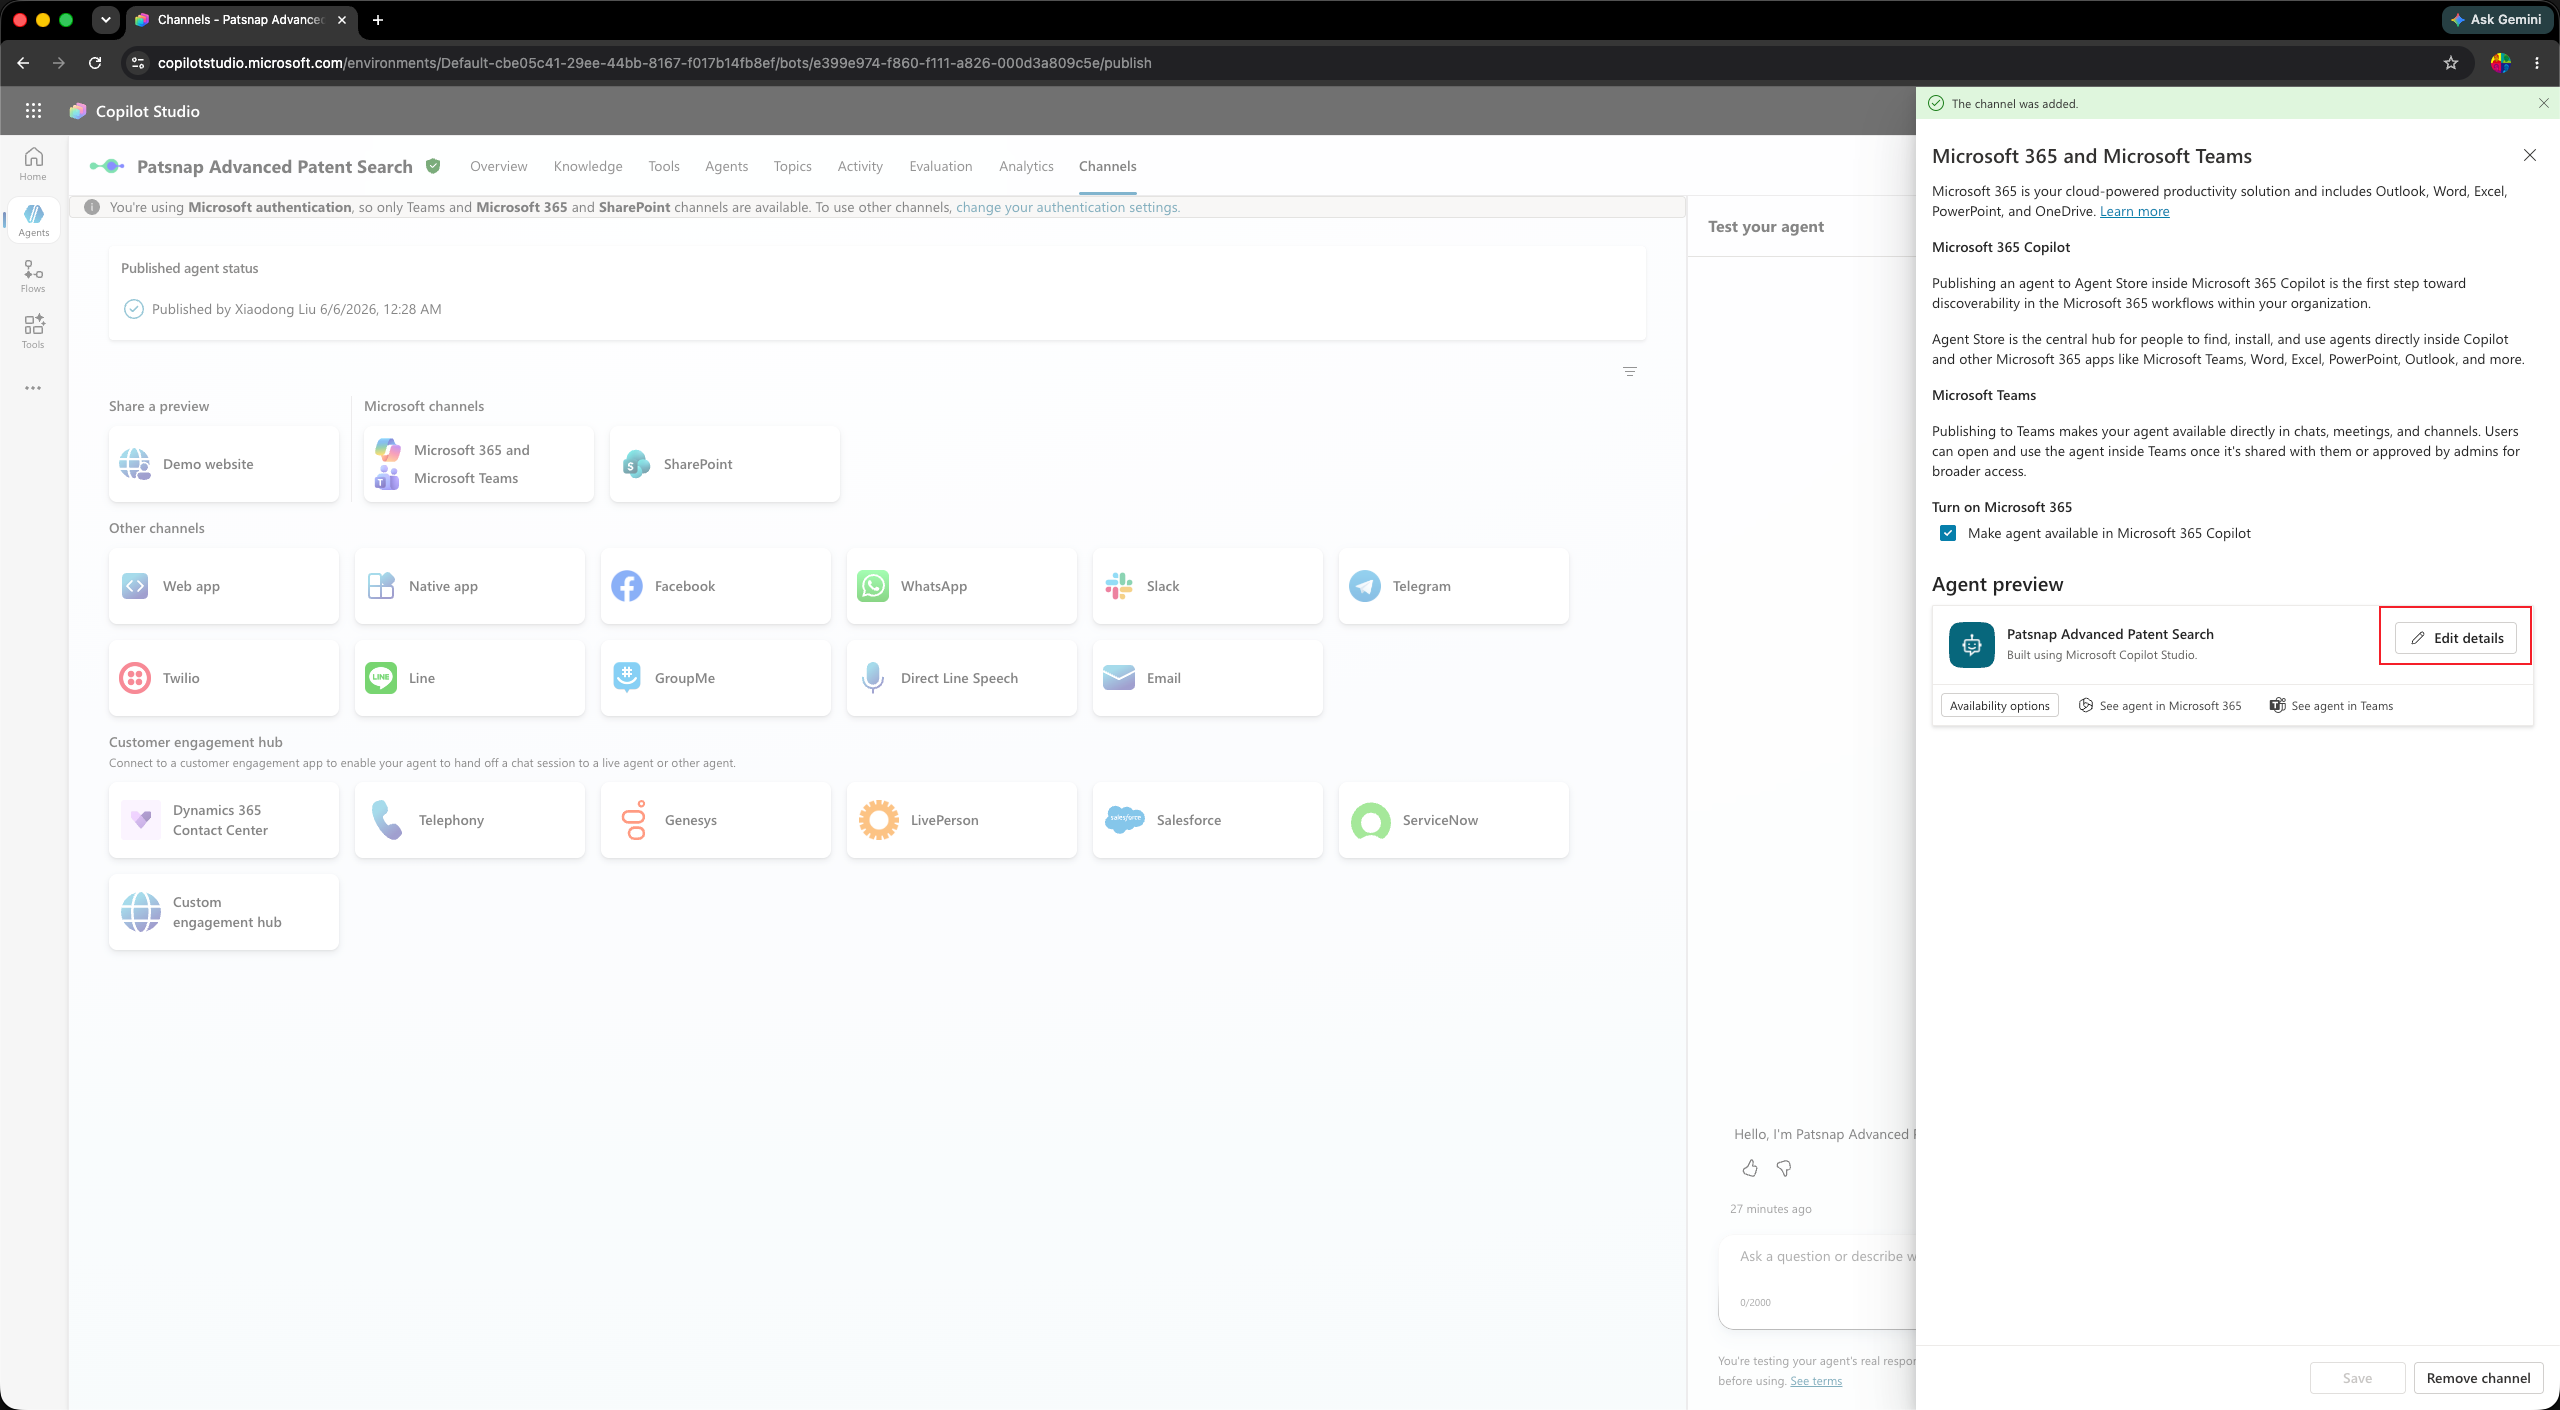The width and height of the screenshot is (2560, 1410).
Task: Click the thumbs down feedback icon
Action: tap(1784, 1168)
